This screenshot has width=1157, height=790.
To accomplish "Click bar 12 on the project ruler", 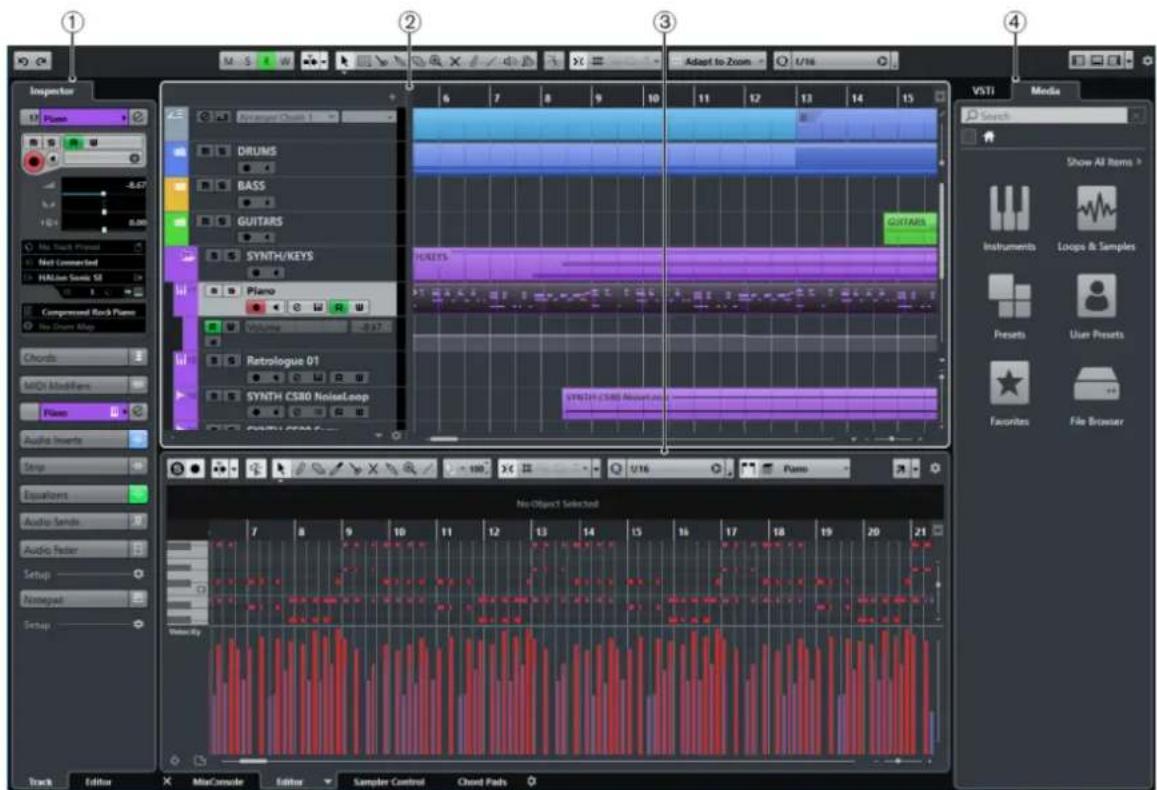I will pyautogui.click(x=755, y=98).
